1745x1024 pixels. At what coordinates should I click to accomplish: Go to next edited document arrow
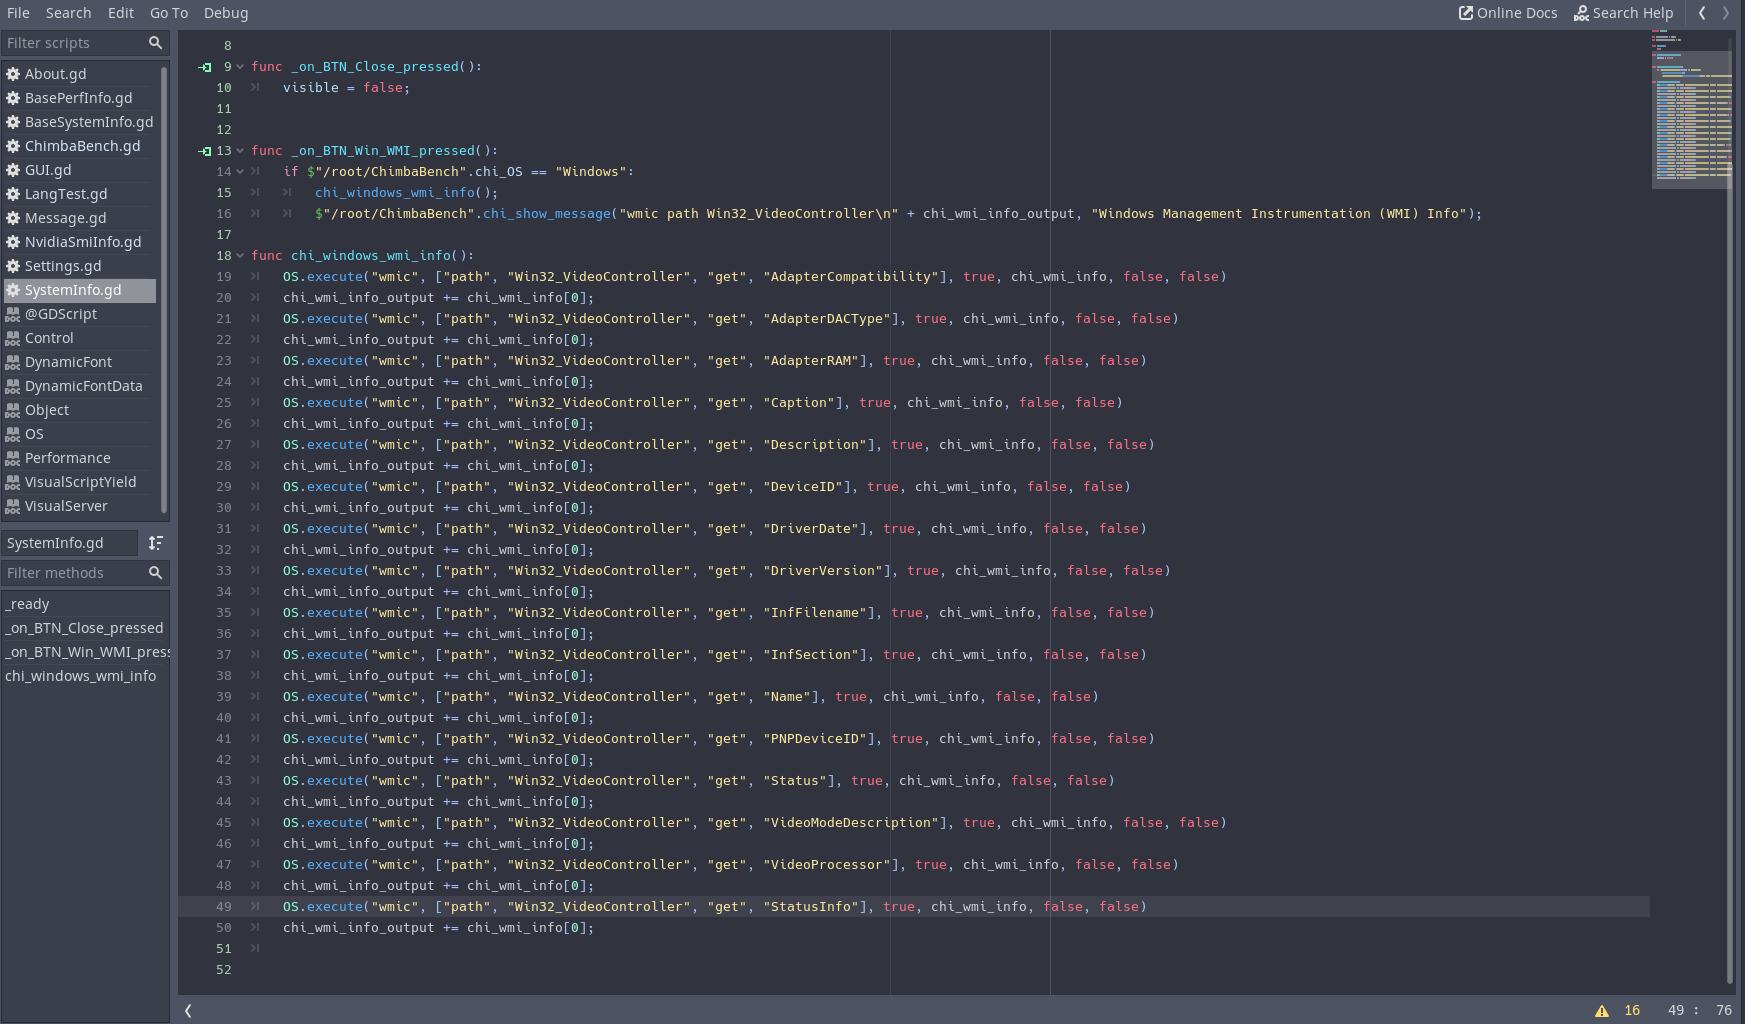point(1726,13)
